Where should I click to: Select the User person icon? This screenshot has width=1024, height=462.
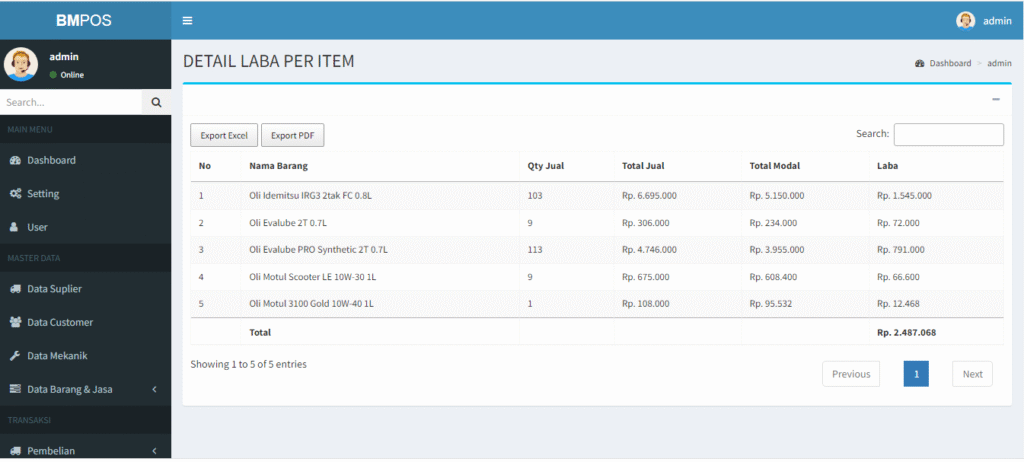(x=15, y=227)
